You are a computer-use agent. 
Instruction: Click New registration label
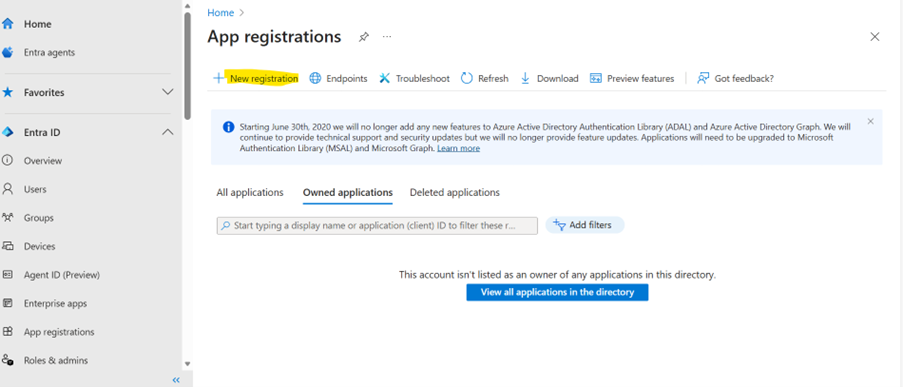pyautogui.click(x=264, y=78)
